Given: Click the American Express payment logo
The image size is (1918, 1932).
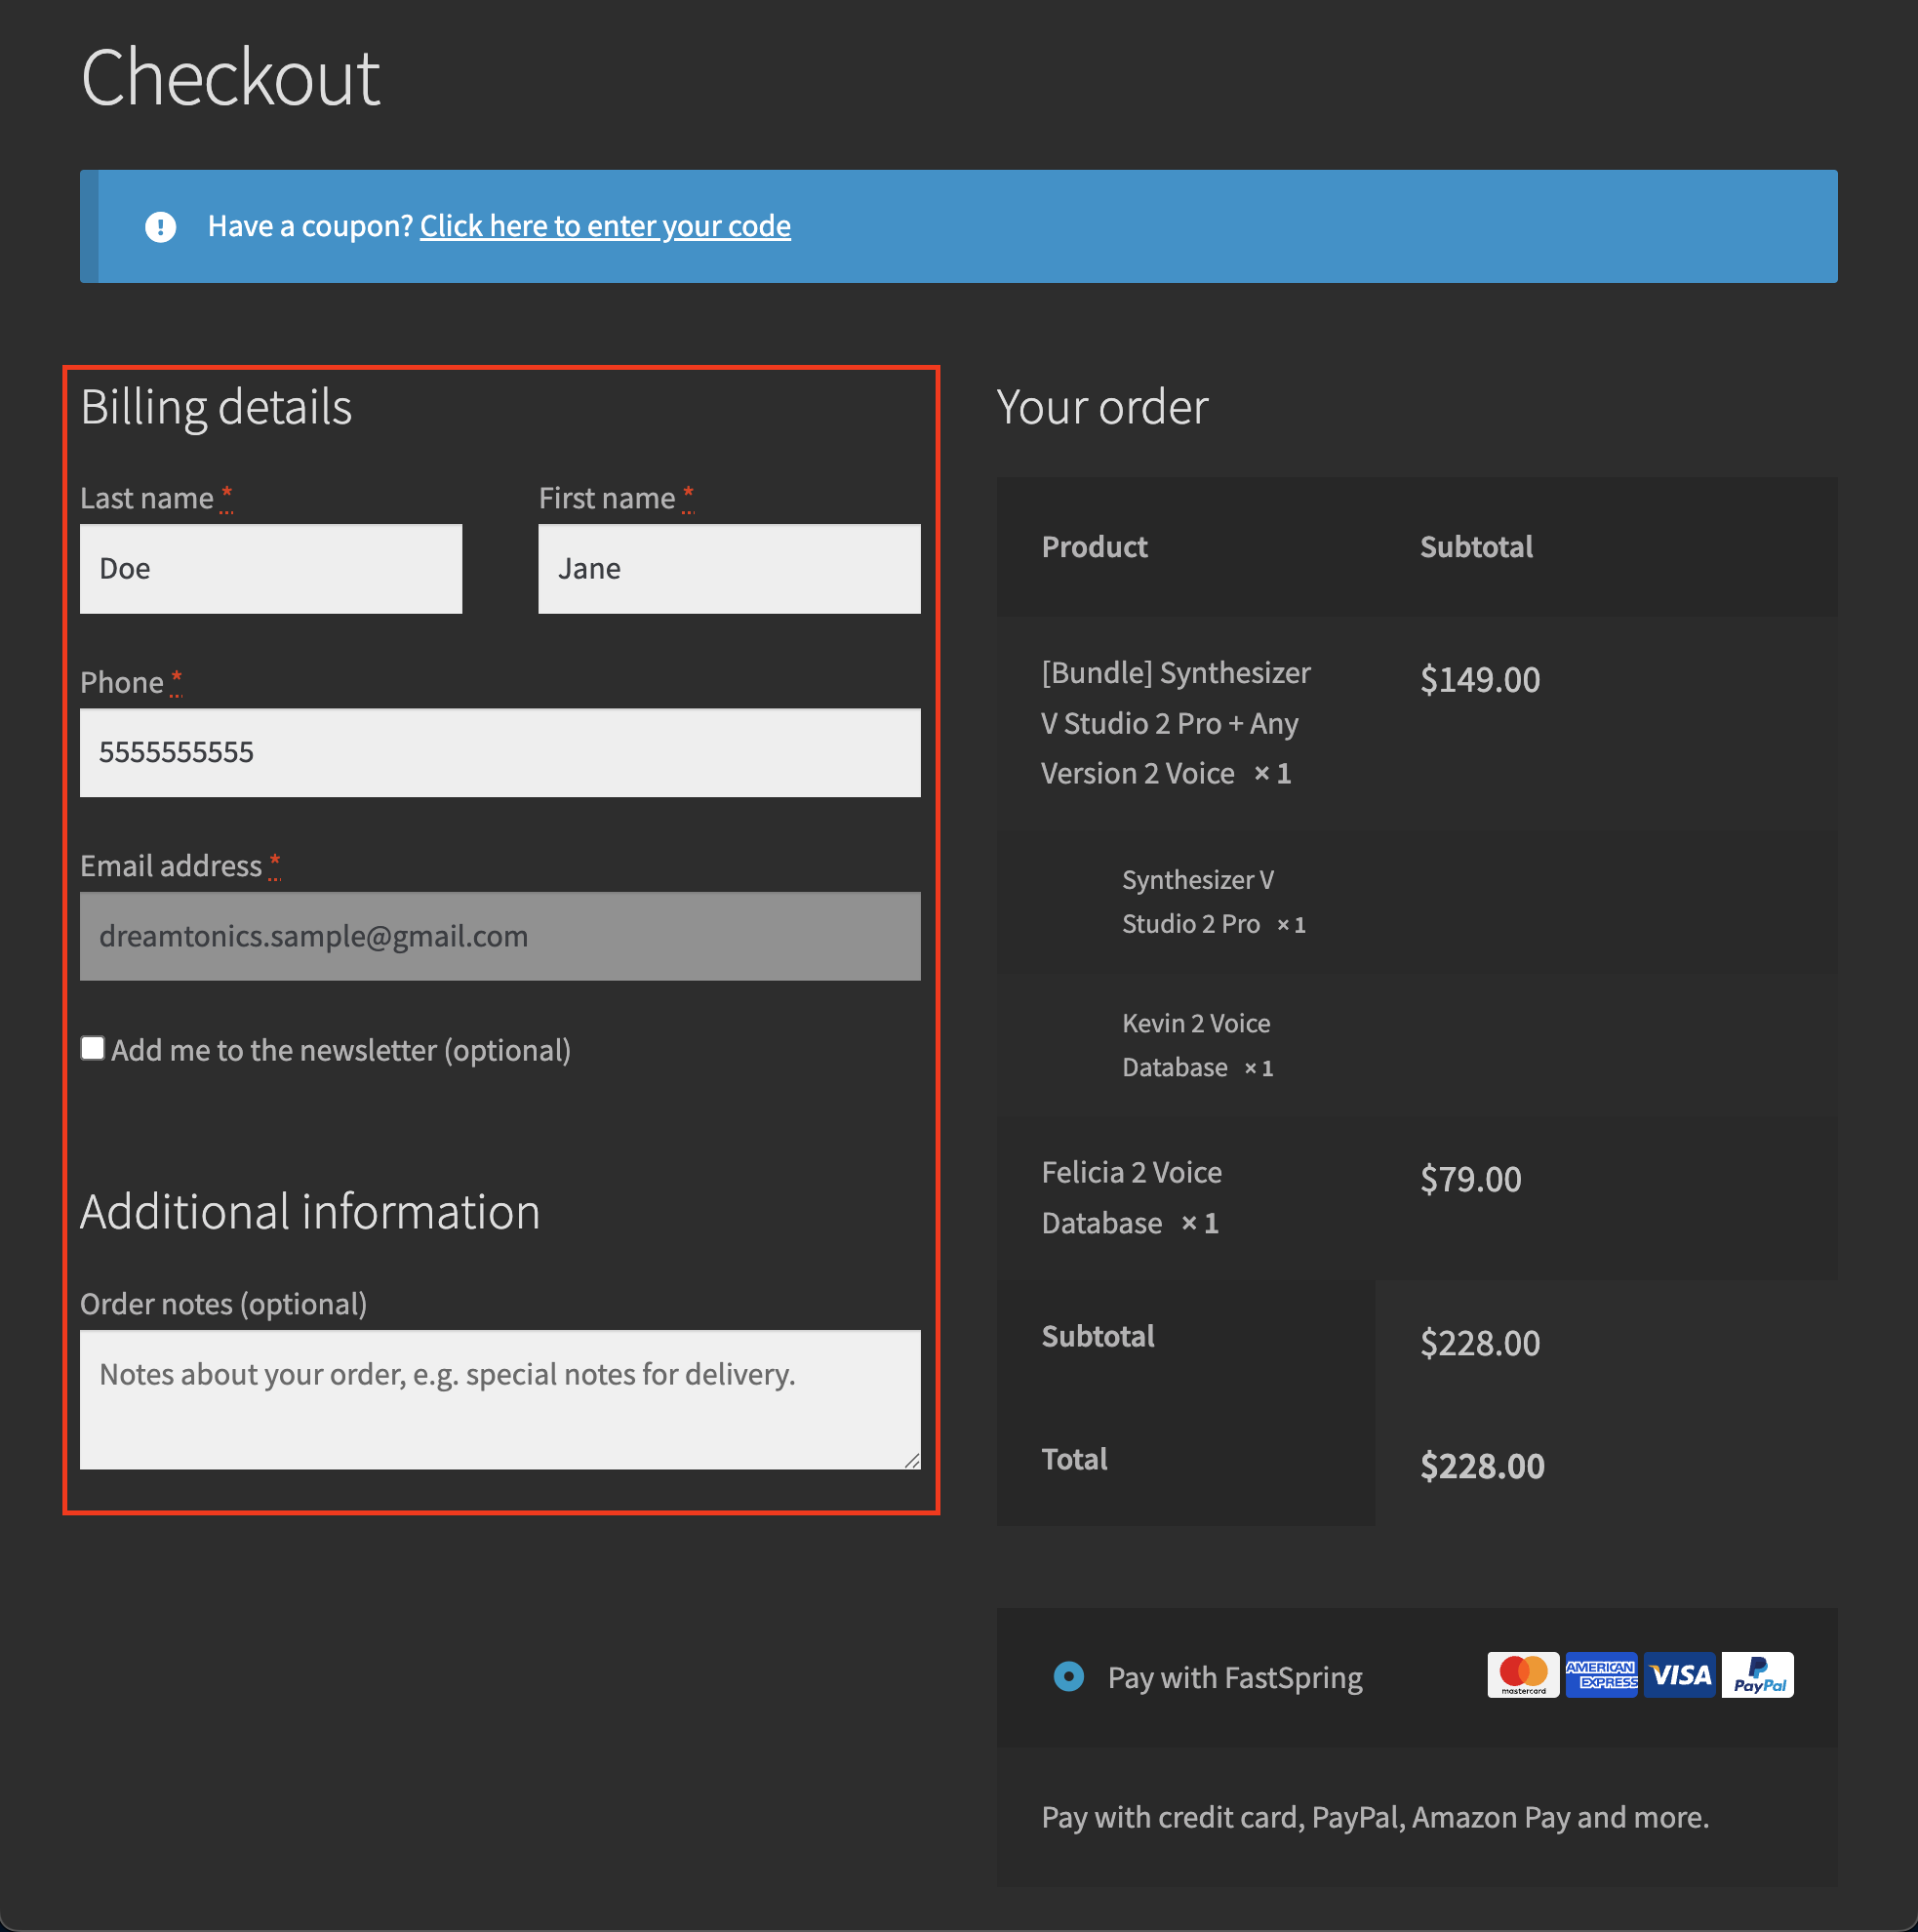Looking at the screenshot, I should [x=1600, y=1675].
